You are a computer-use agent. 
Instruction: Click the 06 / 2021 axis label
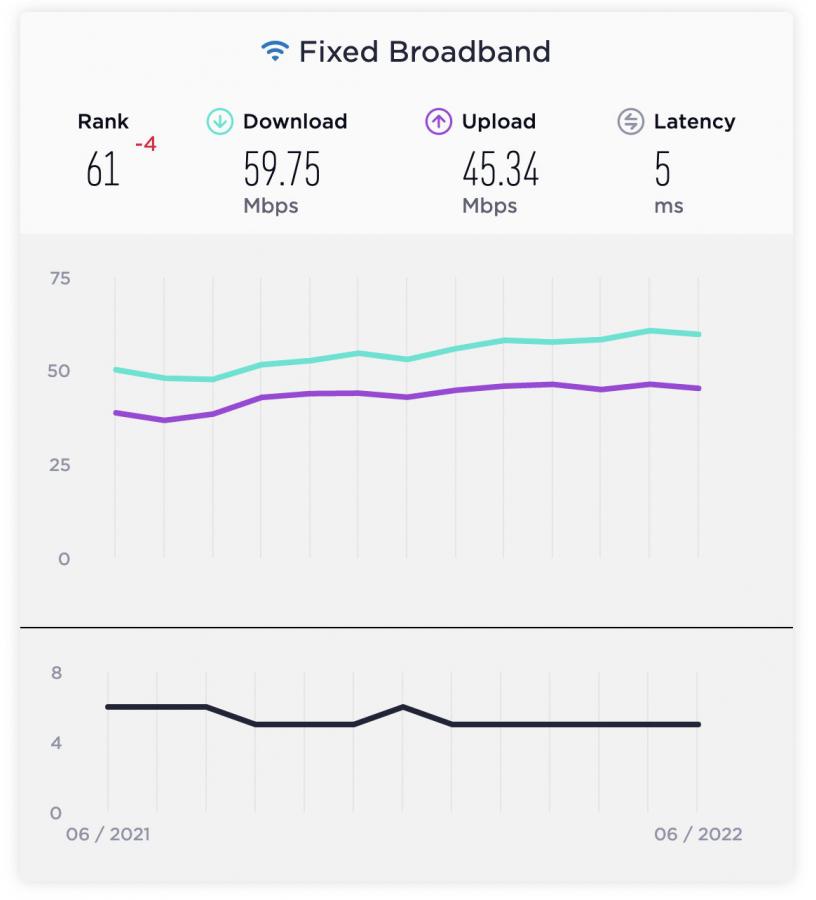(x=108, y=834)
